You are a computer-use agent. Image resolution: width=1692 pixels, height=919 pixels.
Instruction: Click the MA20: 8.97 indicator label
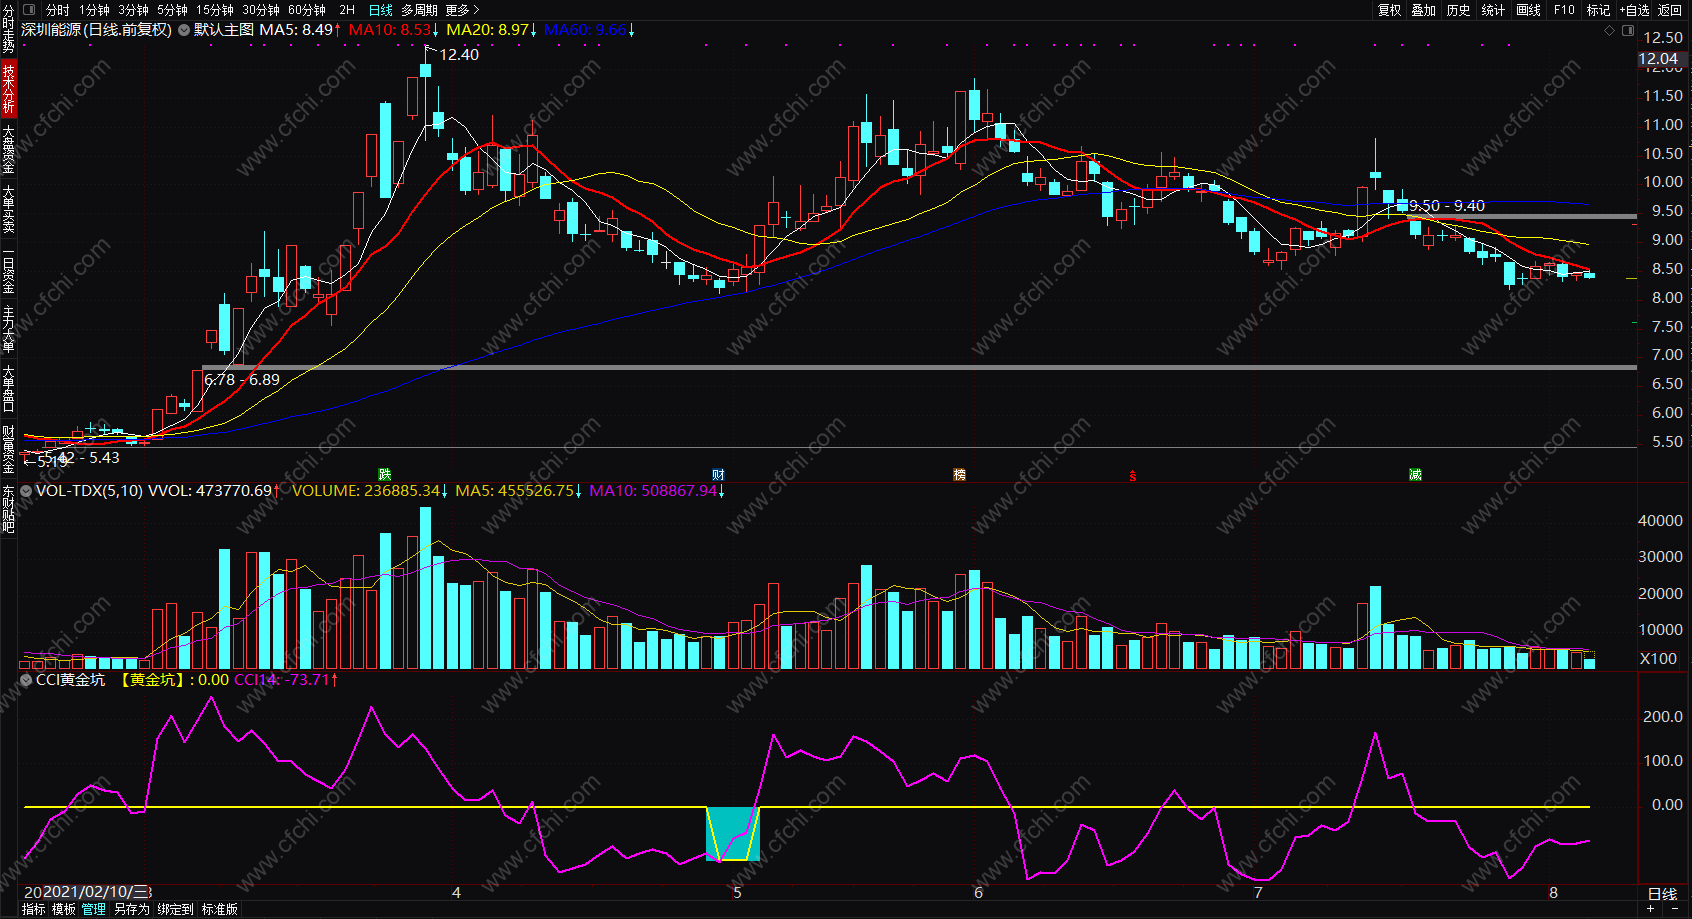point(492,30)
